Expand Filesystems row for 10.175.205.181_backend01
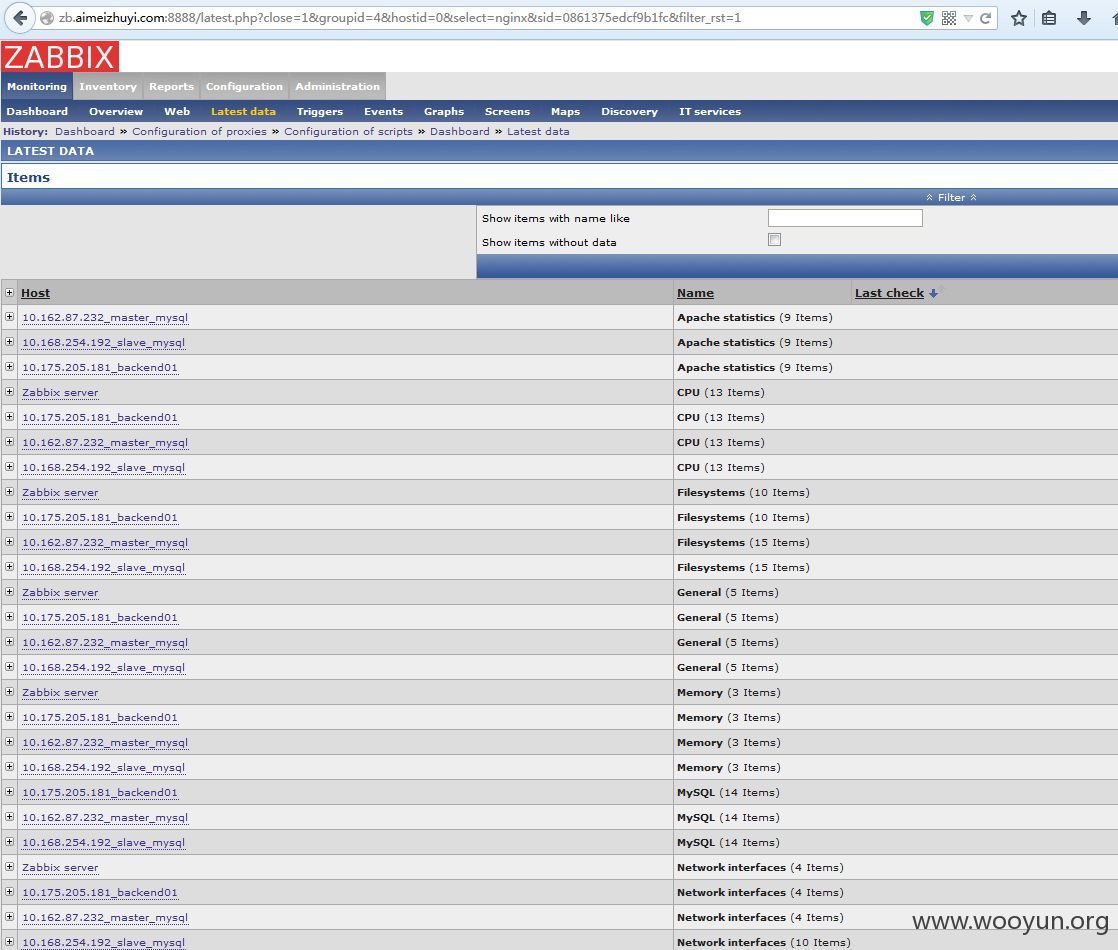This screenshot has height=950, width=1118. (x=9, y=516)
